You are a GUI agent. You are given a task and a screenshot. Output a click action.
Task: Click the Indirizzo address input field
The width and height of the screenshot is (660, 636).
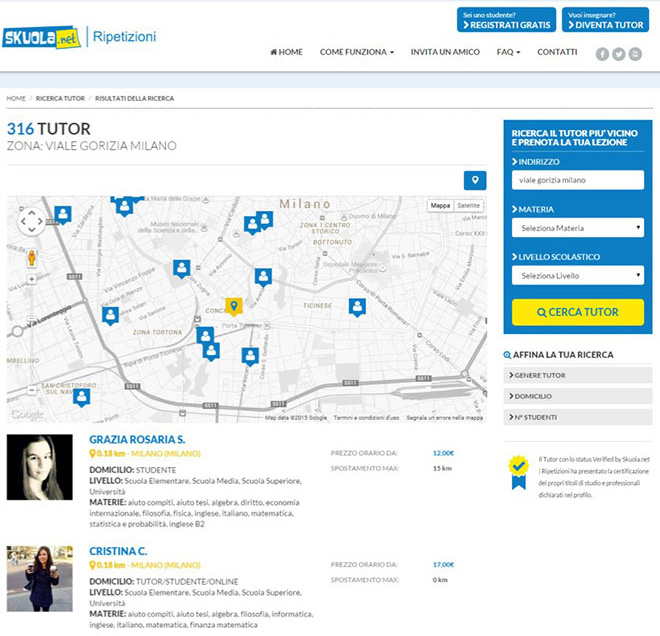[578, 180]
